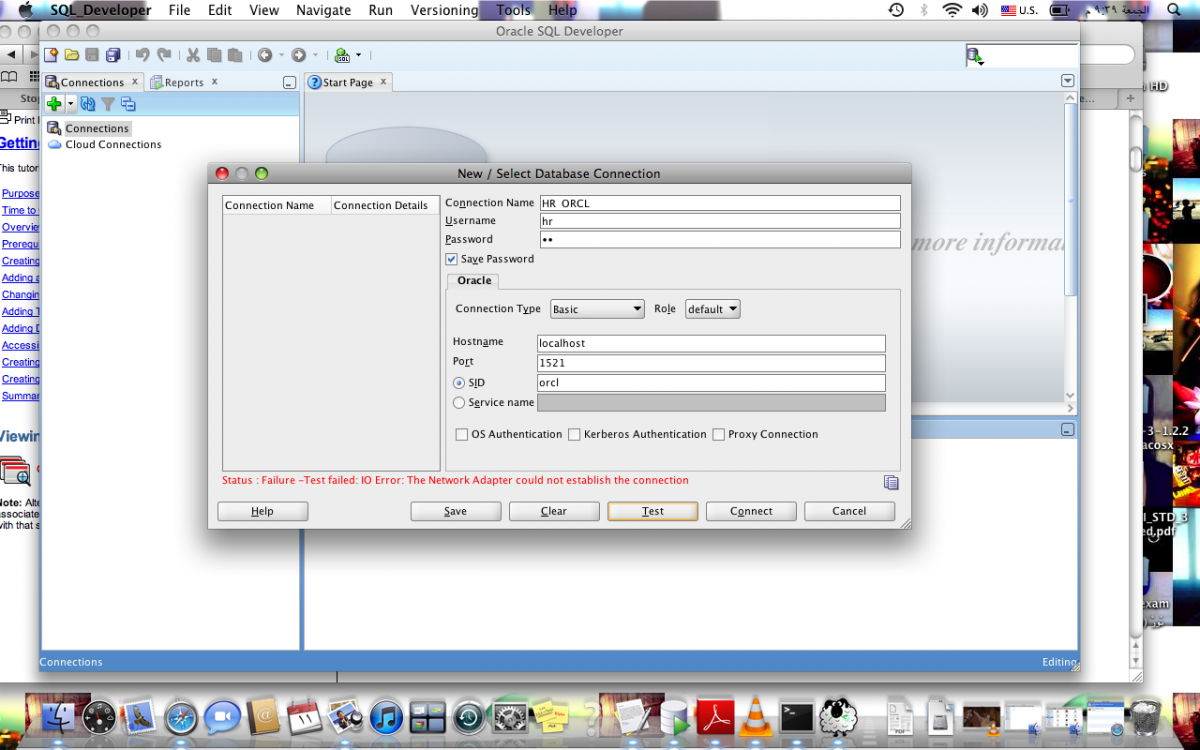Uncheck the Save Password checkbox
The height and width of the screenshot is (750, 1200).
coord(452,259)
